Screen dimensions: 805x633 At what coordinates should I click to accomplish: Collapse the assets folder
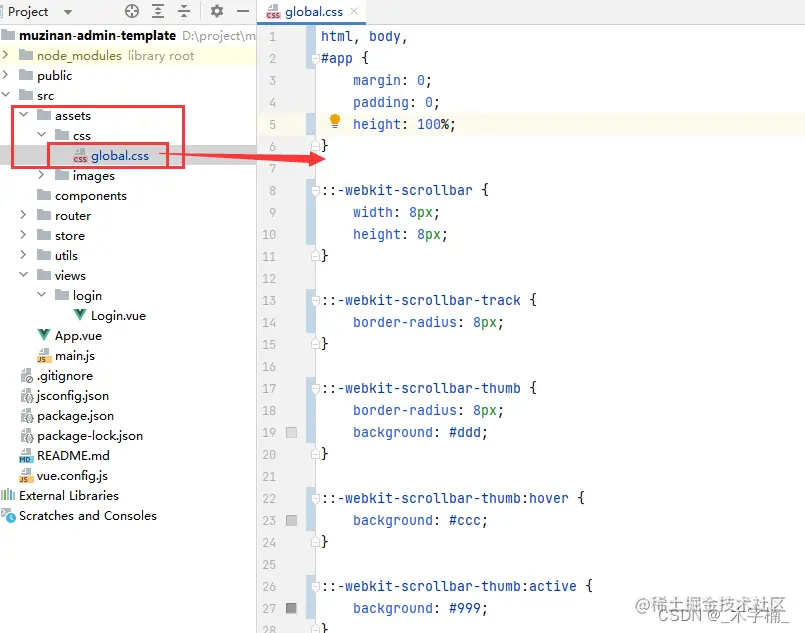tap(24, 114)
